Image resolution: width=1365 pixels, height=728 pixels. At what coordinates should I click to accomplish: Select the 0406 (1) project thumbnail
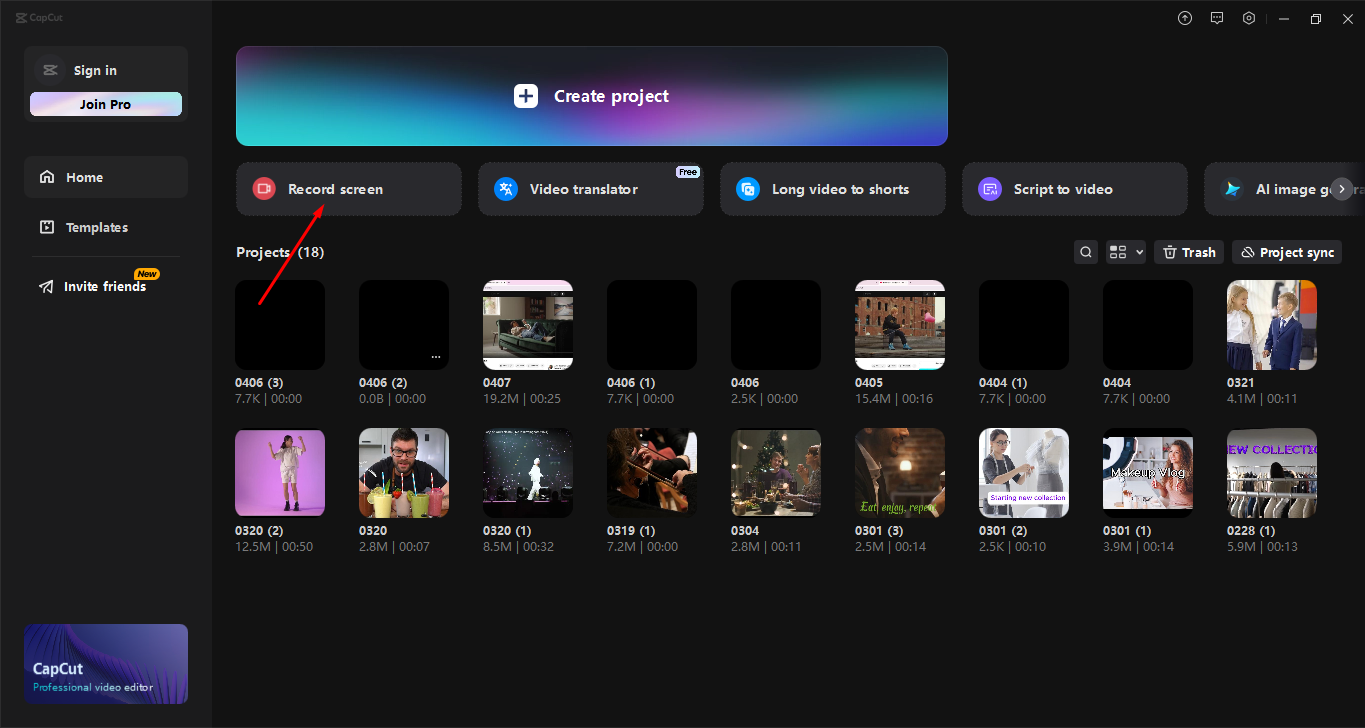652,325
